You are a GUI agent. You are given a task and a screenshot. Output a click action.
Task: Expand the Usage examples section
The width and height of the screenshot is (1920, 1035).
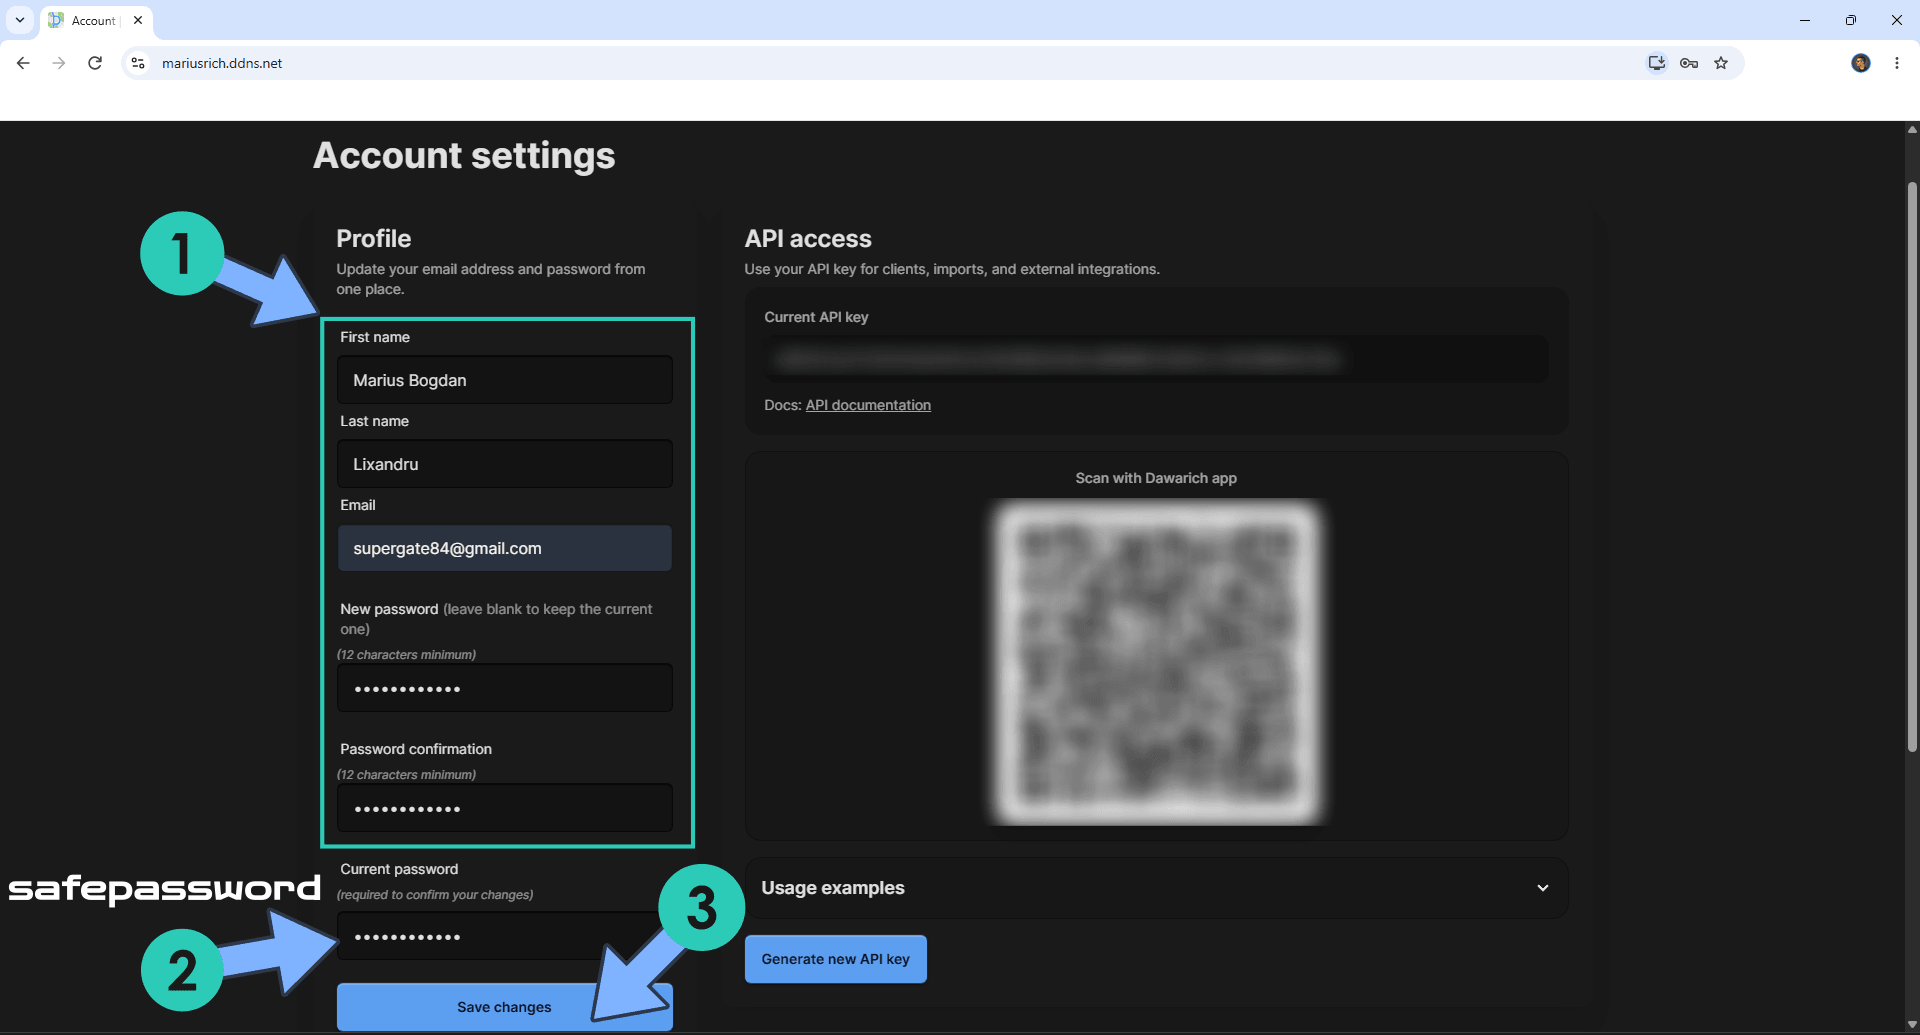click(x=1157, y=888)
